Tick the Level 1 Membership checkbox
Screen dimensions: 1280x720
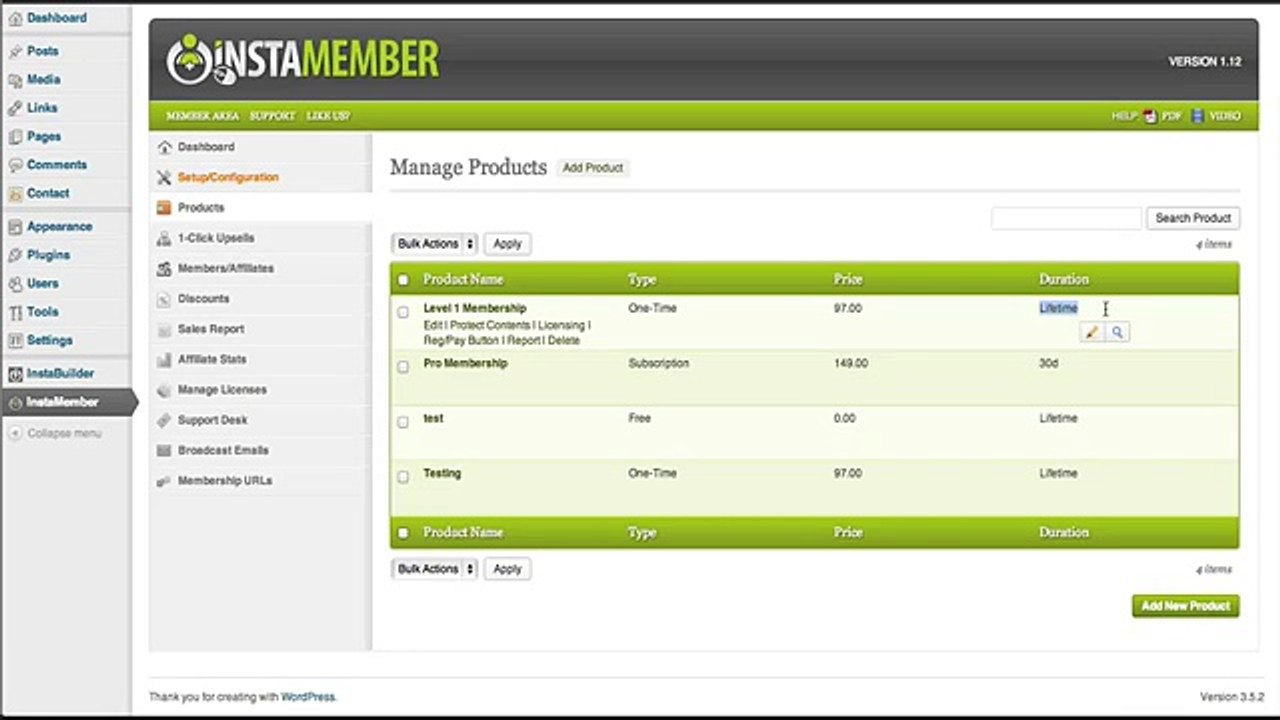pyautogui.click(x=403, y=312)
